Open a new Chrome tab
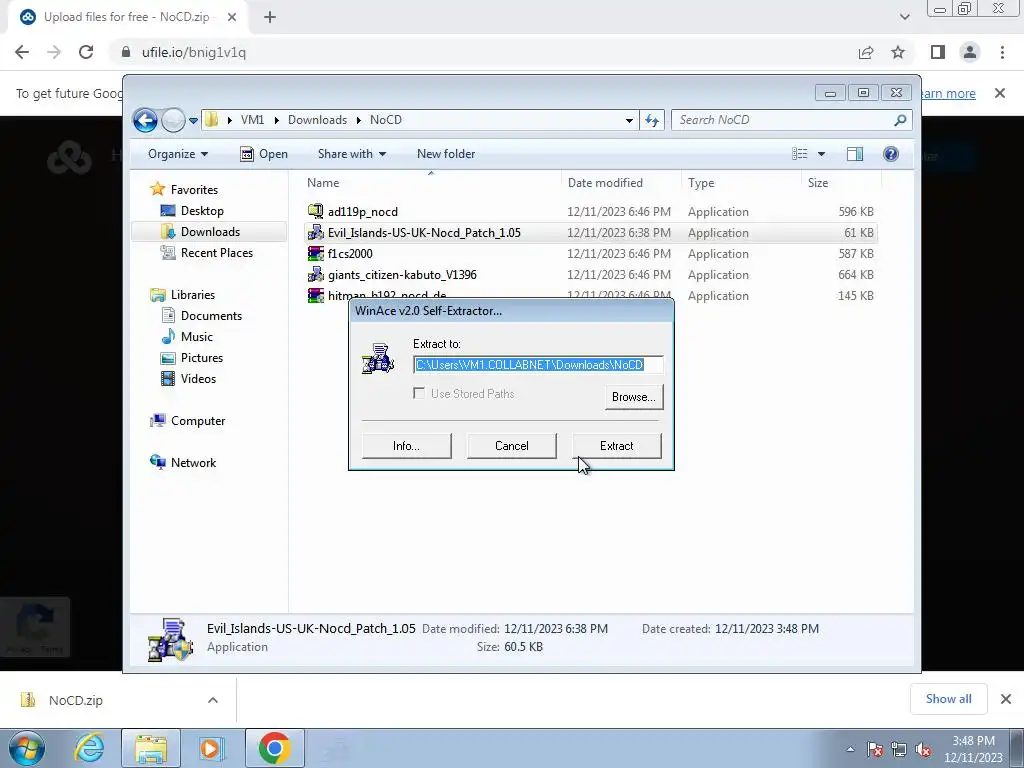This screenshot has width=1024, height=768. pos(270,17)
